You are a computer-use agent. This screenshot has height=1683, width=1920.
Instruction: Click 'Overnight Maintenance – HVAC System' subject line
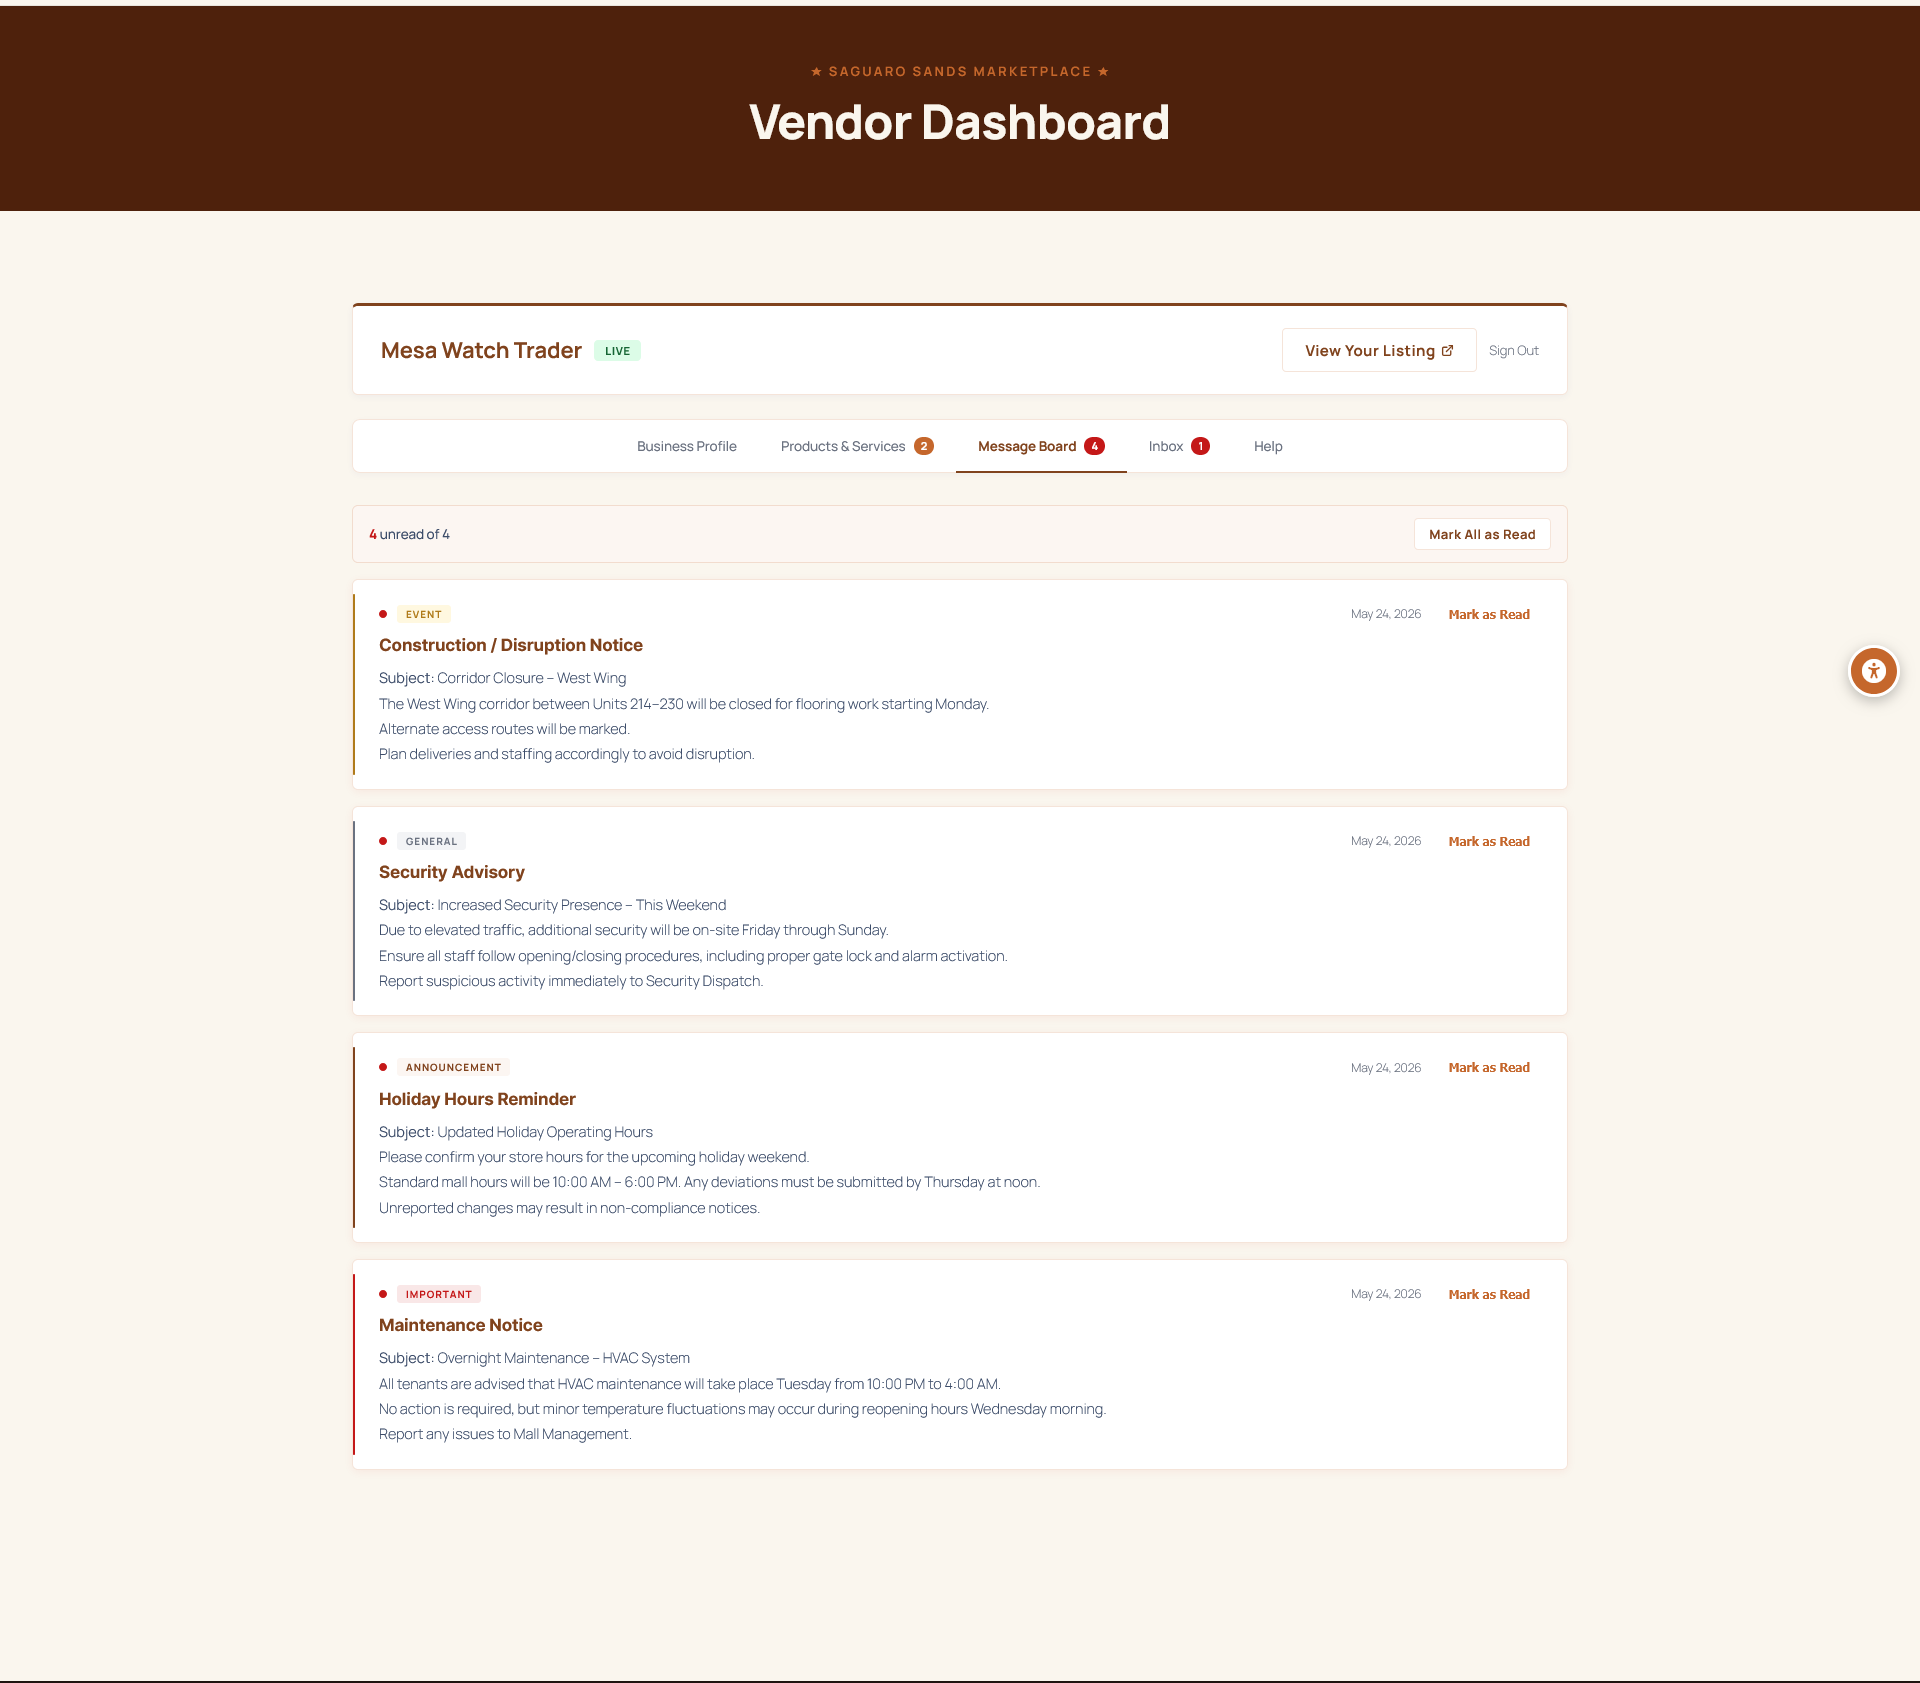coord(534,1358)
